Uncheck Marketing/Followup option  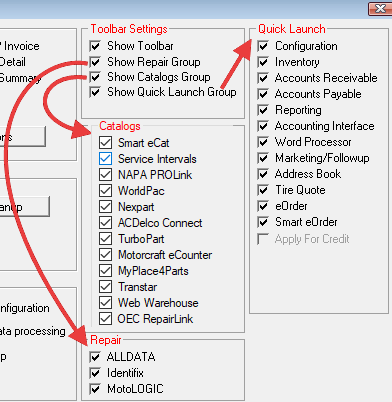click(263, 158)
